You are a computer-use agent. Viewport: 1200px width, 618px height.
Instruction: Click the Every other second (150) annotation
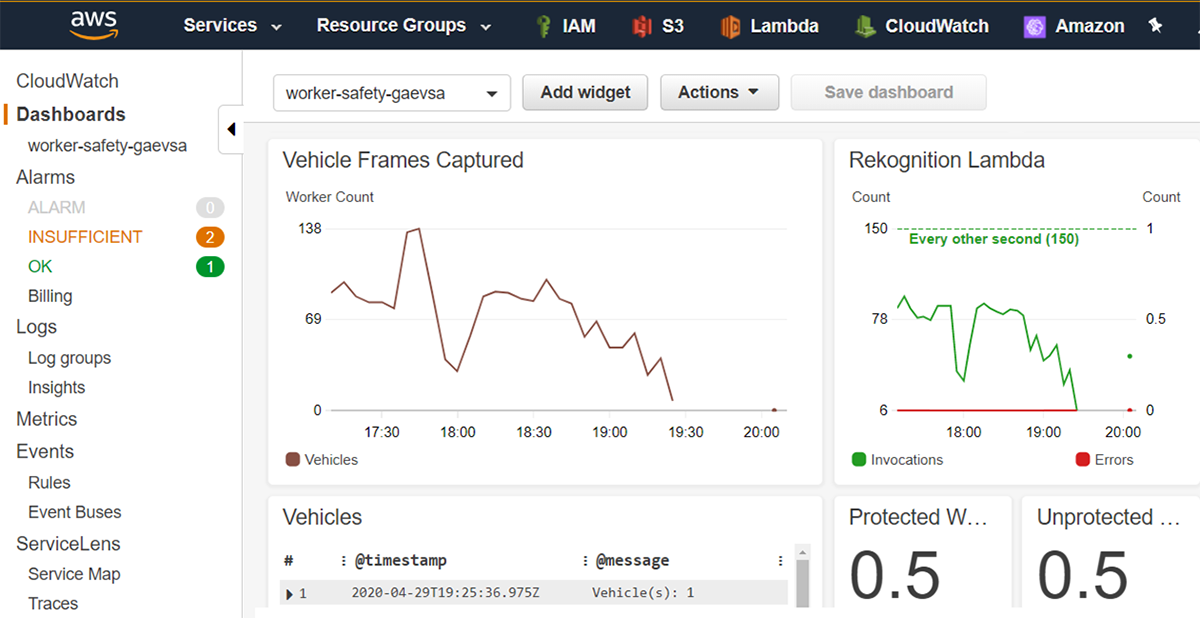994,240
